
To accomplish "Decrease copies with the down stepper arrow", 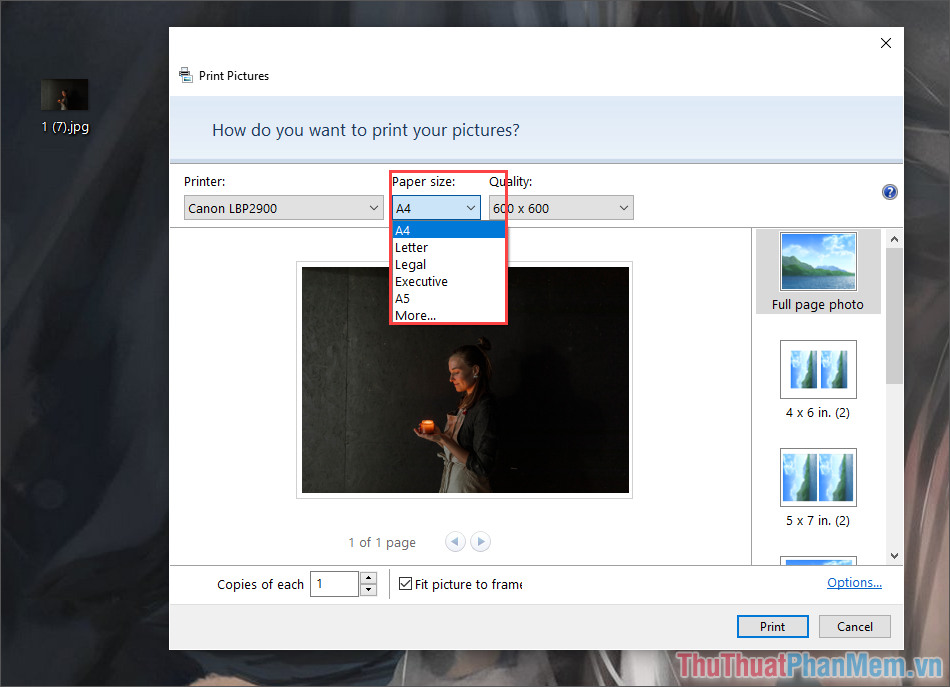I will pos(368,590).
